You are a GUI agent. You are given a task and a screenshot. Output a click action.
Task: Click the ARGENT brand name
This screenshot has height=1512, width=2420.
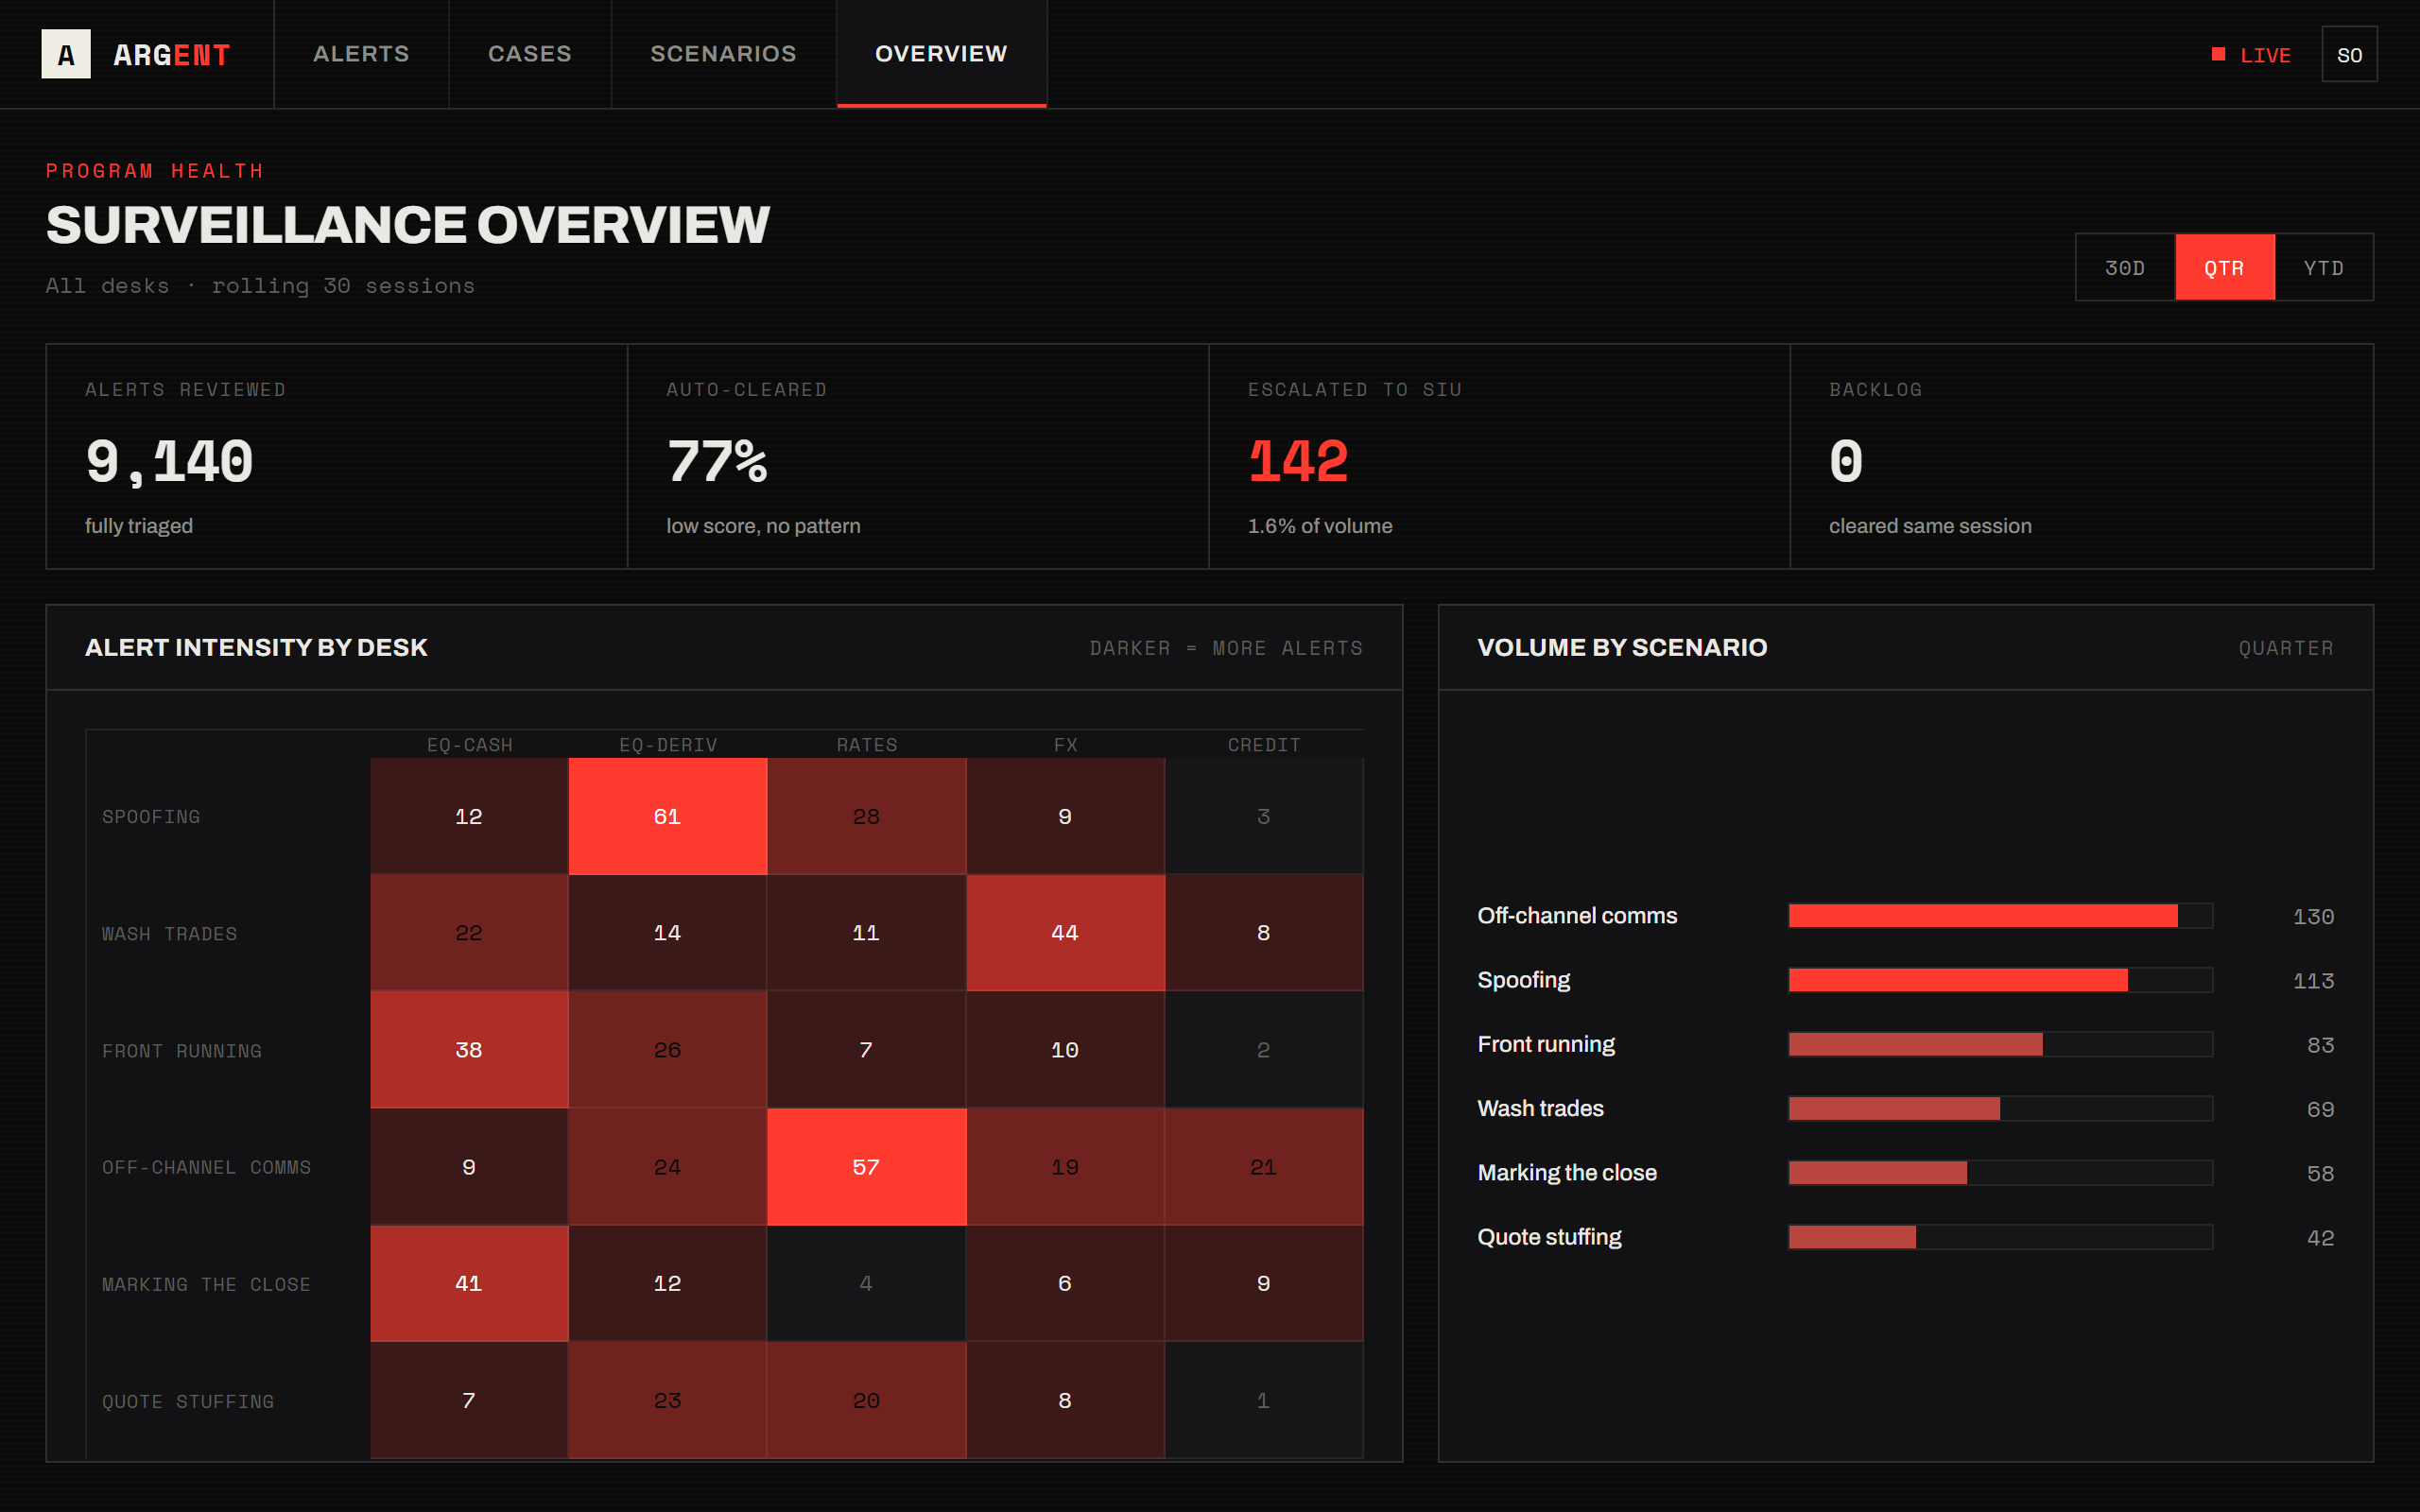click(172, 55)
